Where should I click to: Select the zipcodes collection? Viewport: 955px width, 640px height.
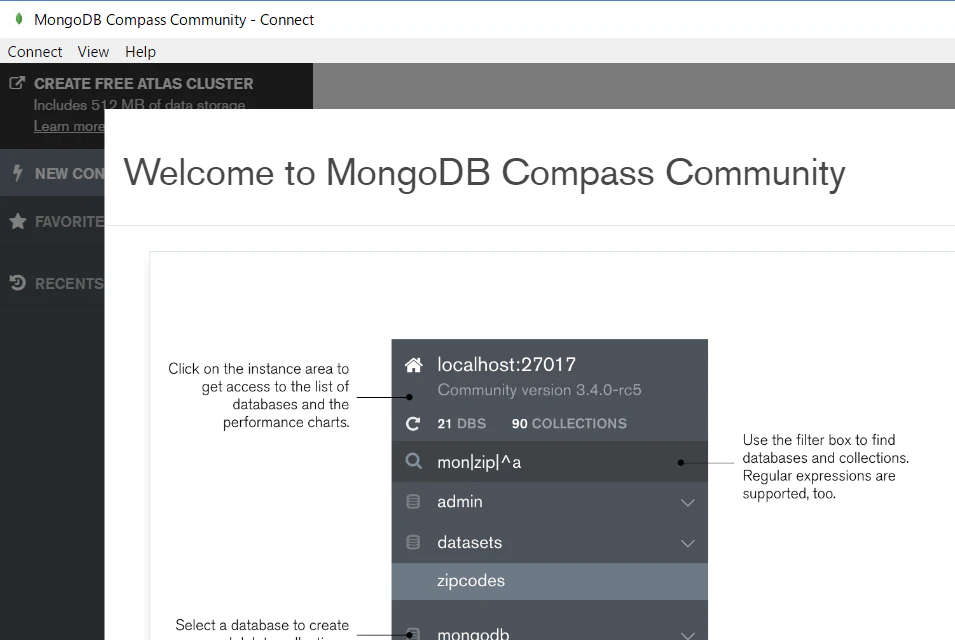point(549,581)
